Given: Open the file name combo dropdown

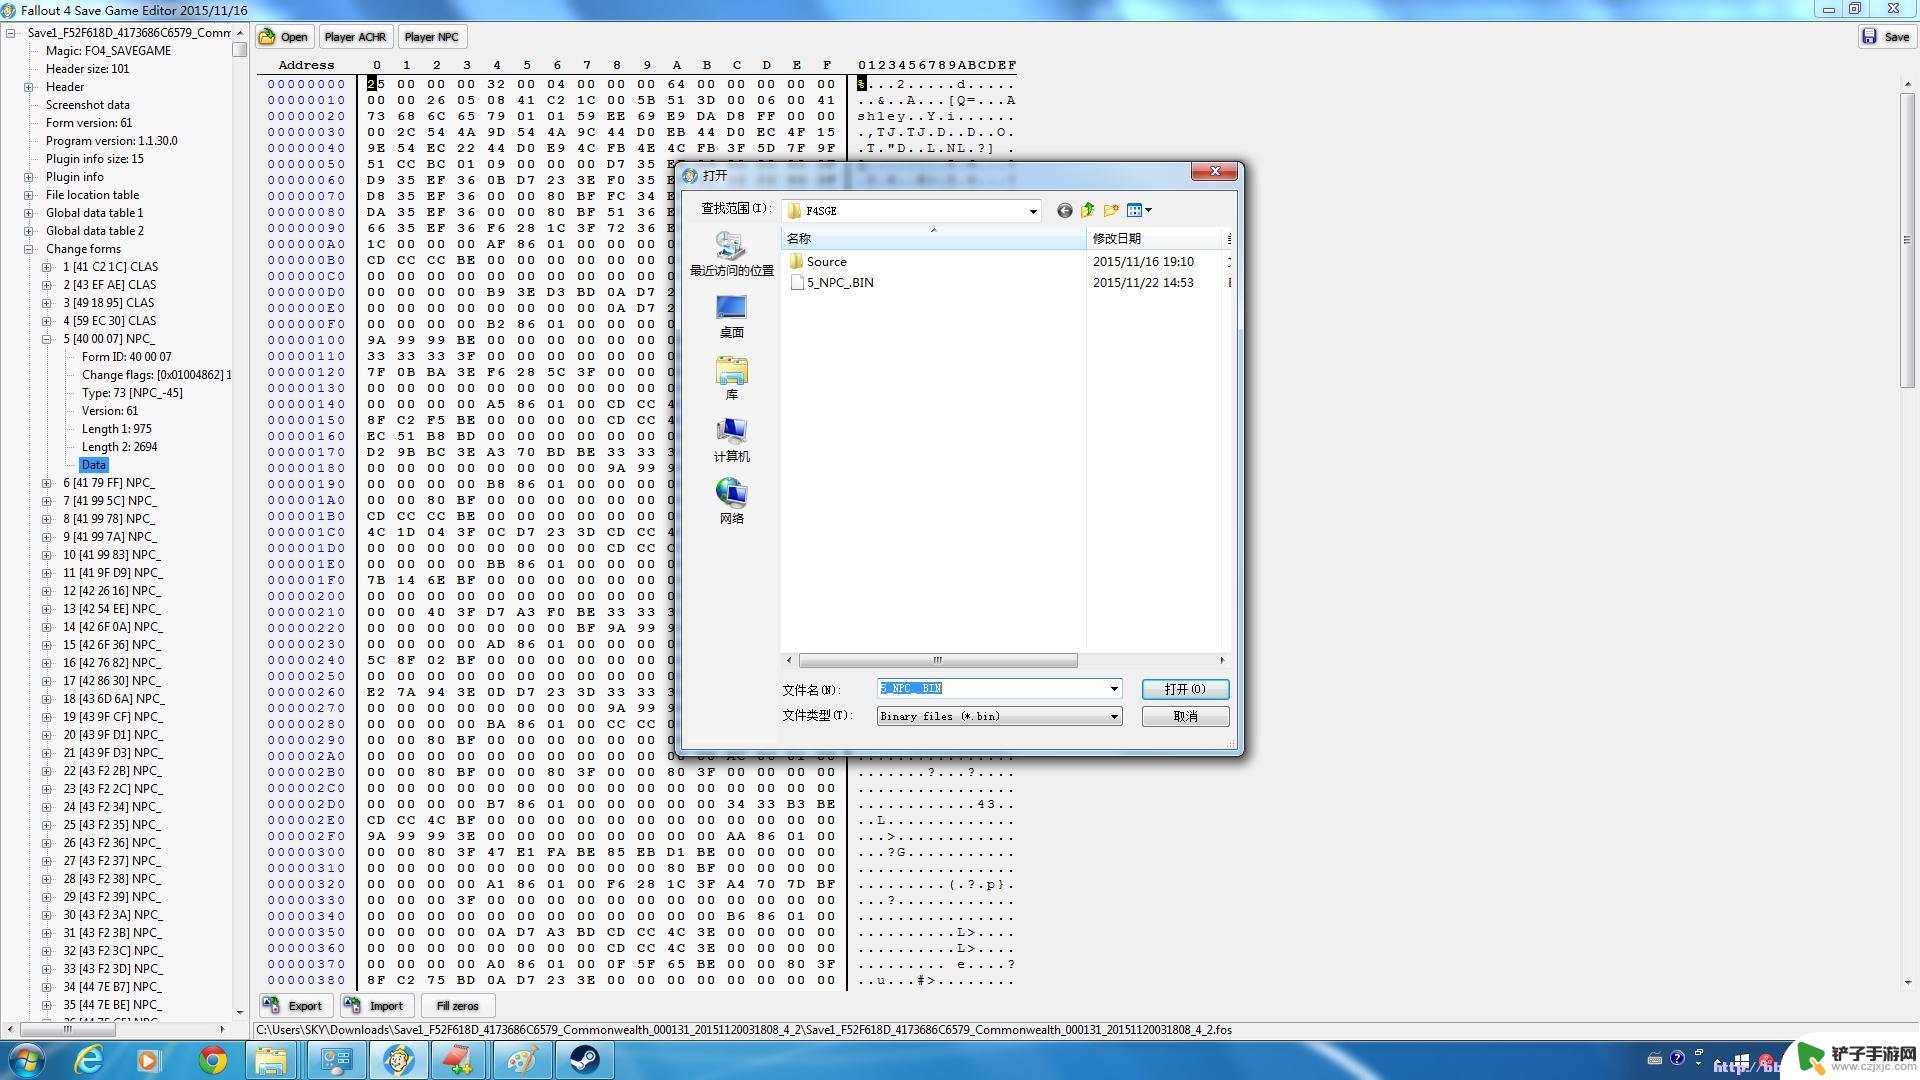Looking at the screenshot, I should [1114, 689].
